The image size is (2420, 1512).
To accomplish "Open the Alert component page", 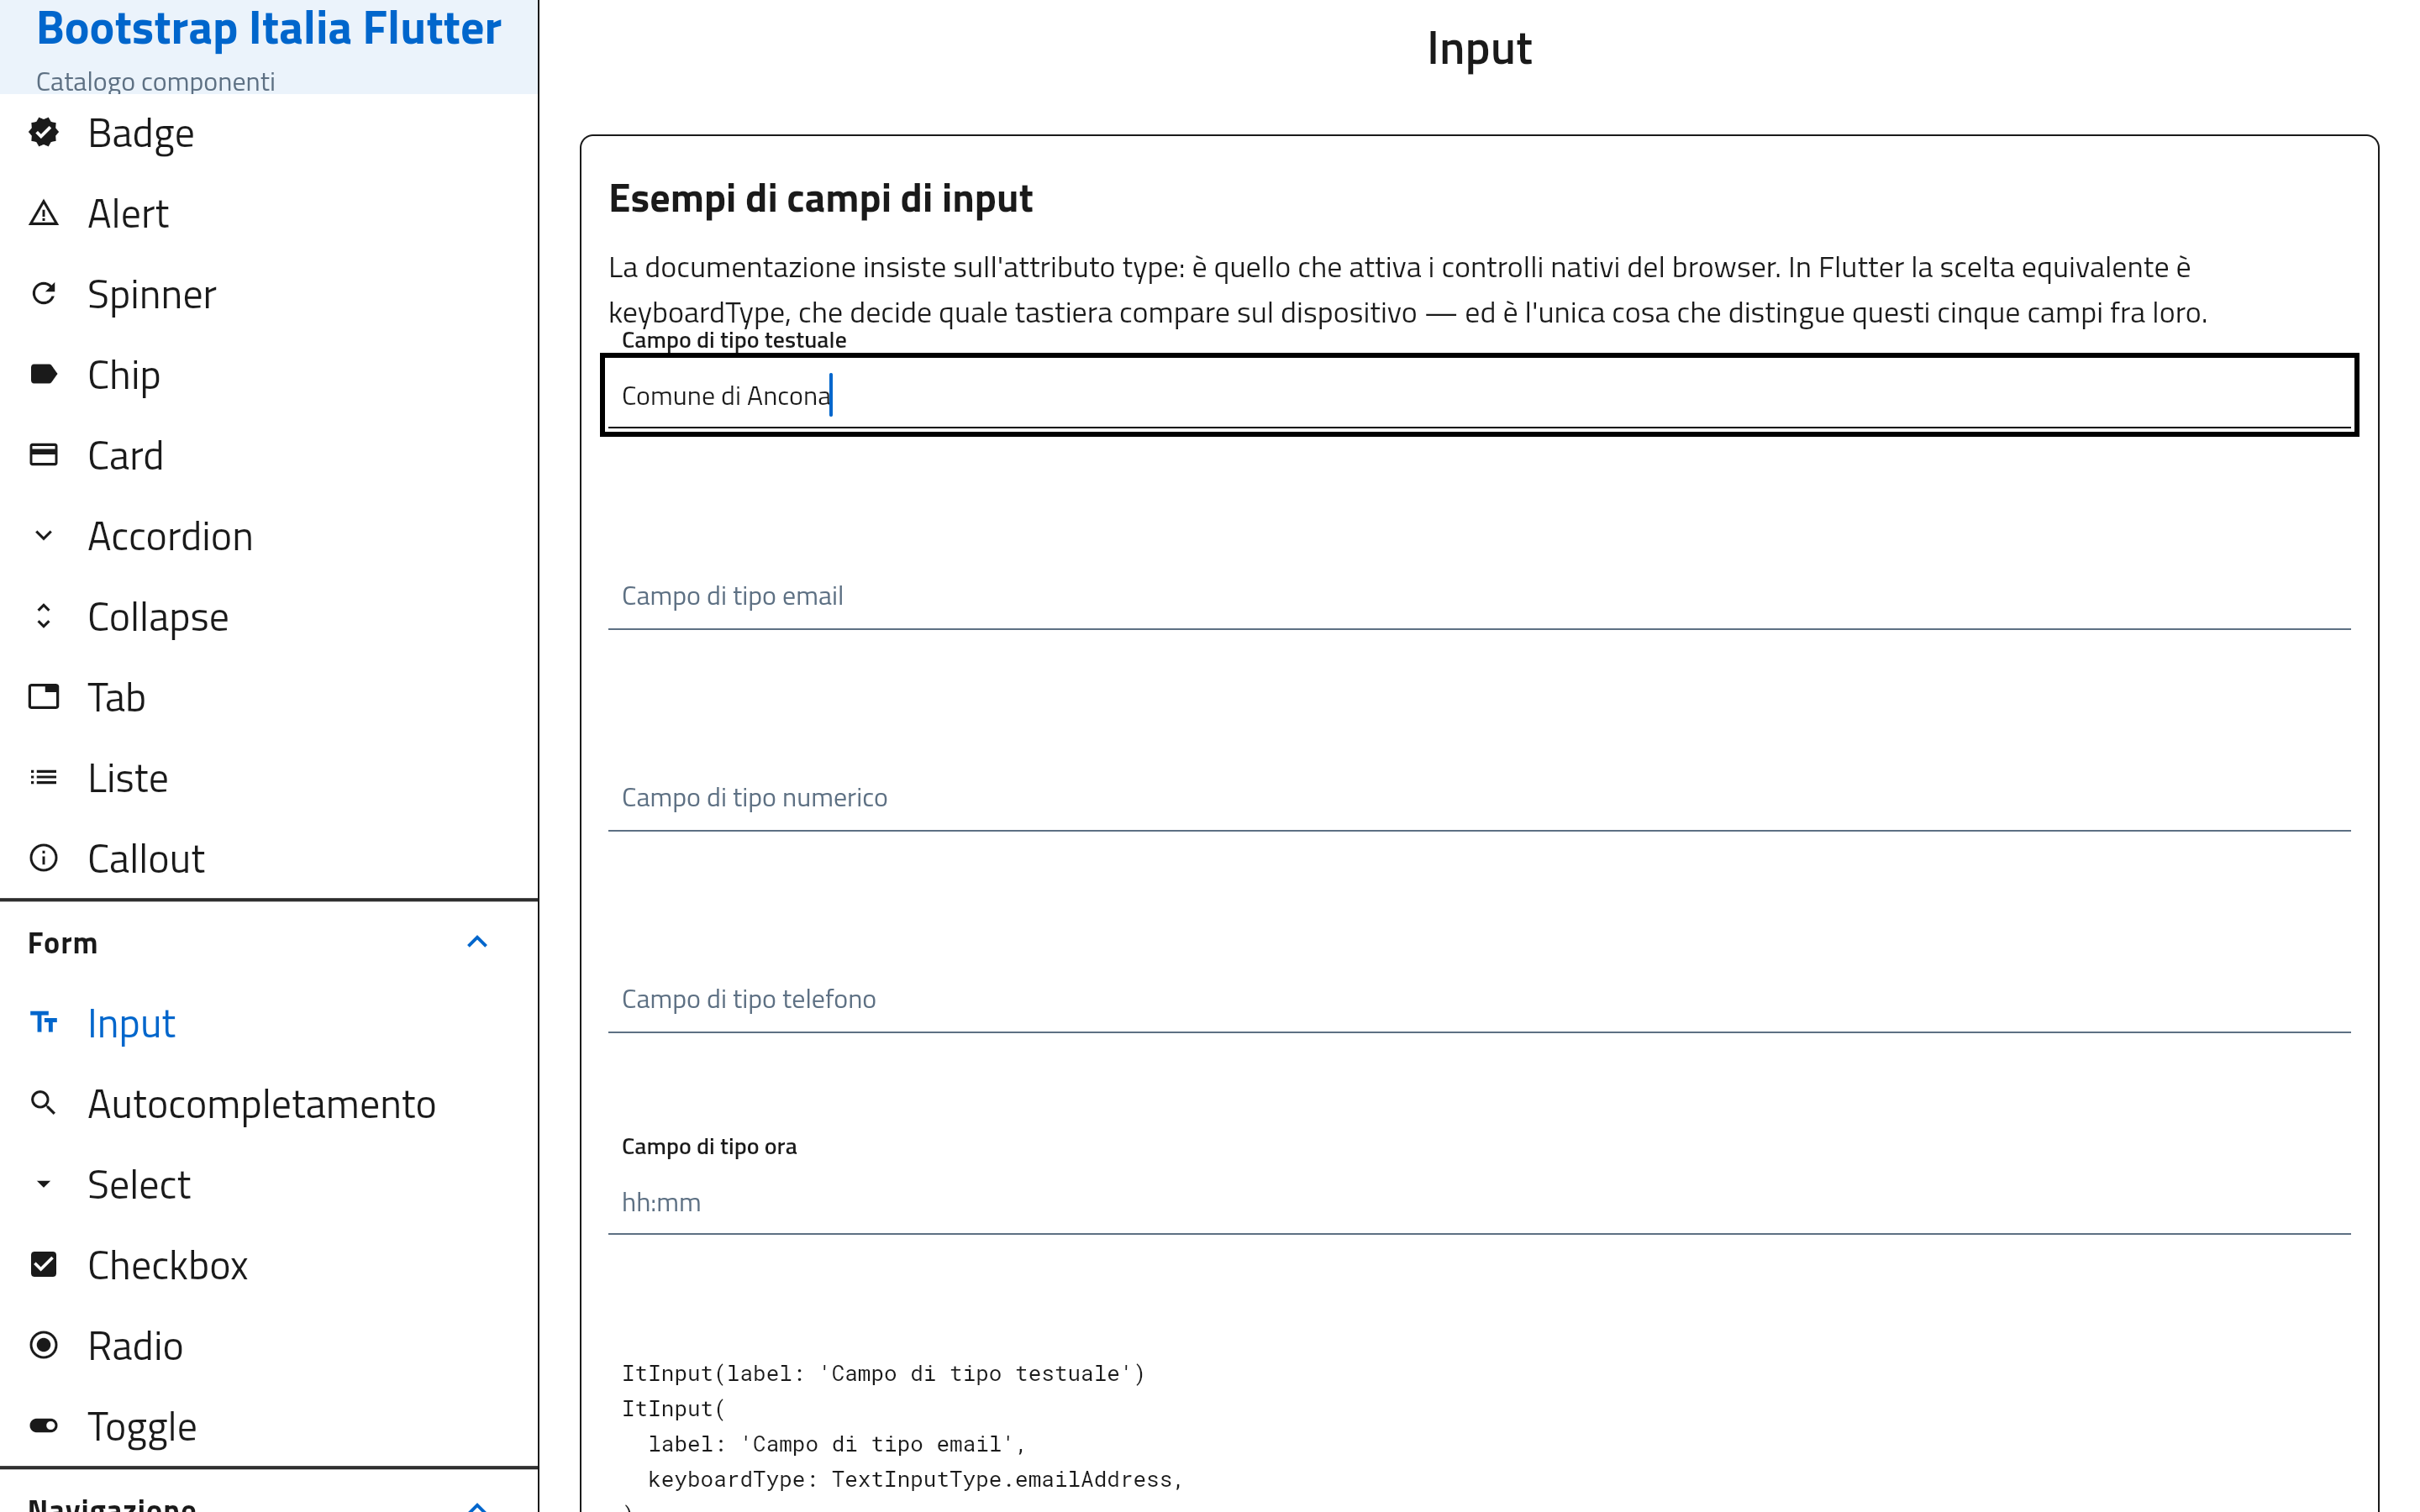I will [269, 214].
